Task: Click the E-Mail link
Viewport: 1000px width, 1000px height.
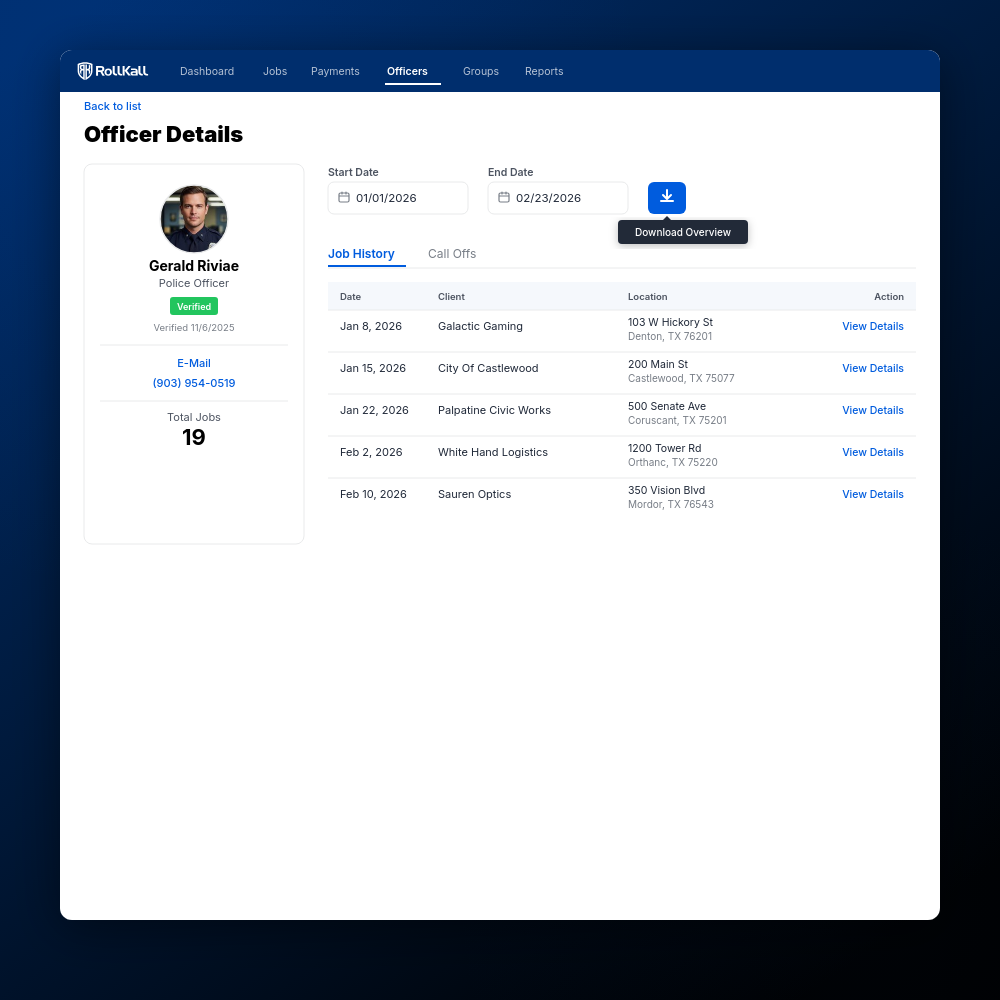Action: pos(194,363)
